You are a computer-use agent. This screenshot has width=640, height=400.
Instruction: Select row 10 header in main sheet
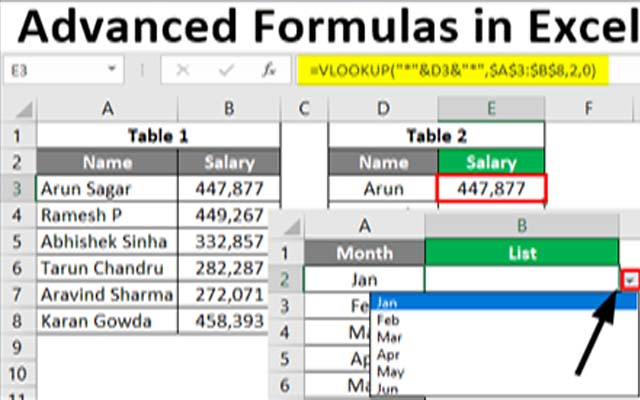coord(18,374)
